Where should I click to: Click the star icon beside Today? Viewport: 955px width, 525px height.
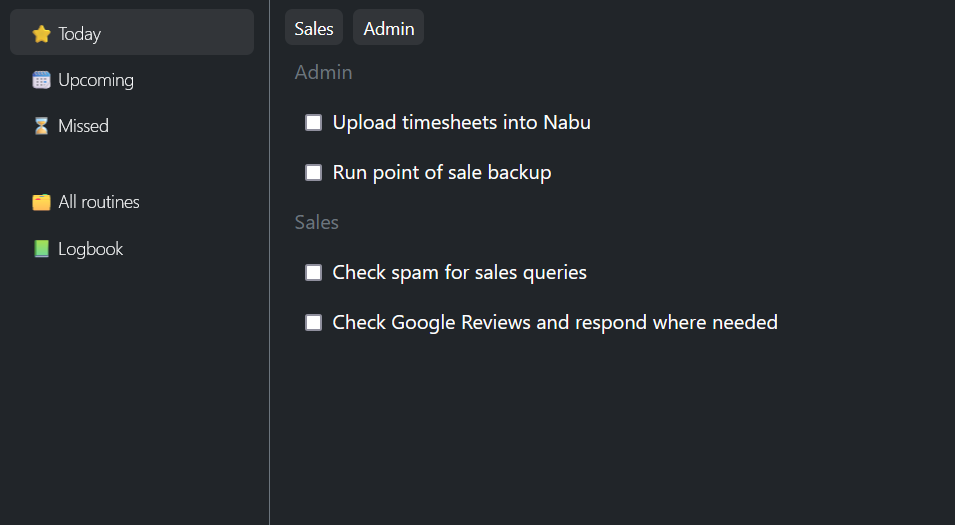click(x=41, y=34)
